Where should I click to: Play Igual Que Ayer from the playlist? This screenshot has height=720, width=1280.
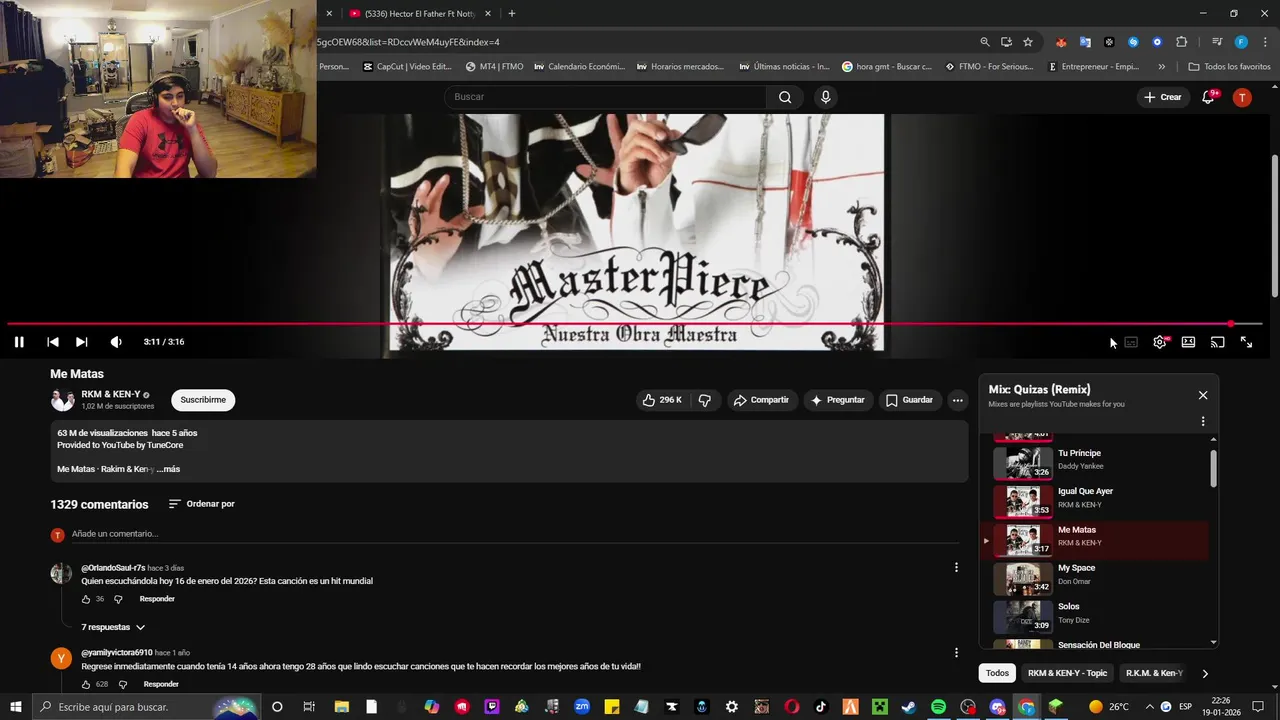[x=1097, y=501]
